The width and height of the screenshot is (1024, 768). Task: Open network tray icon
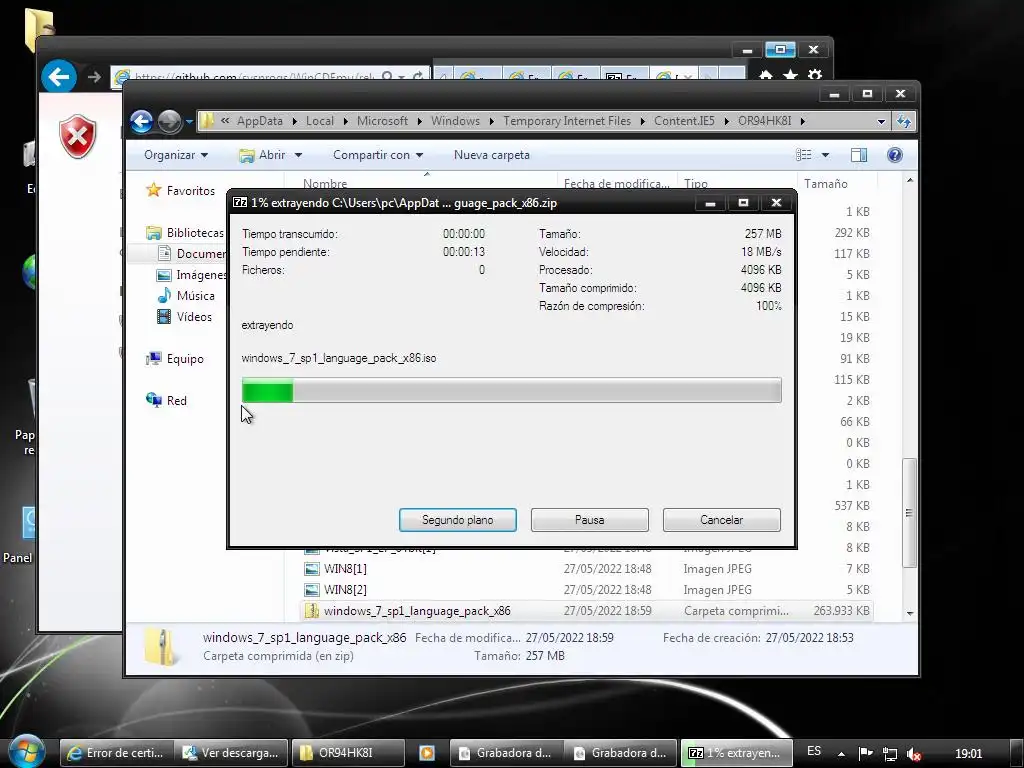point(889,754)
